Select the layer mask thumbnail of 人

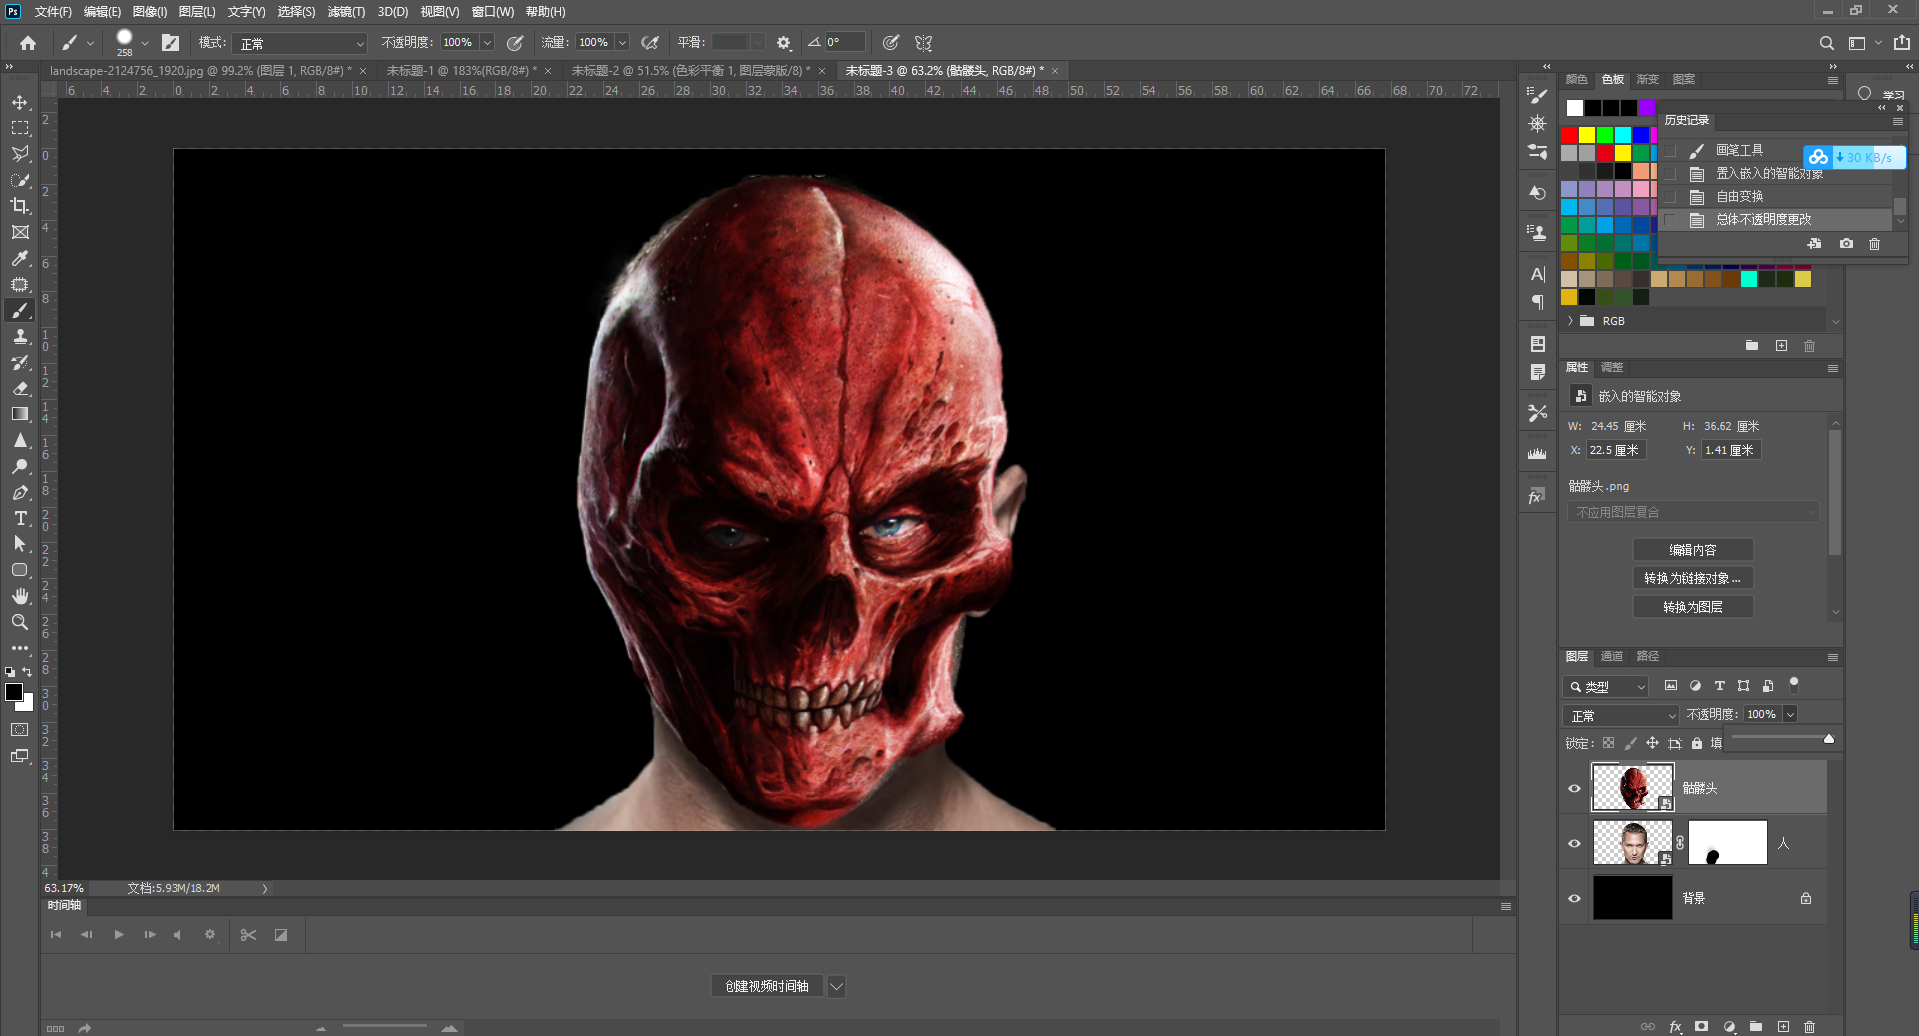tap(1727, 843)
